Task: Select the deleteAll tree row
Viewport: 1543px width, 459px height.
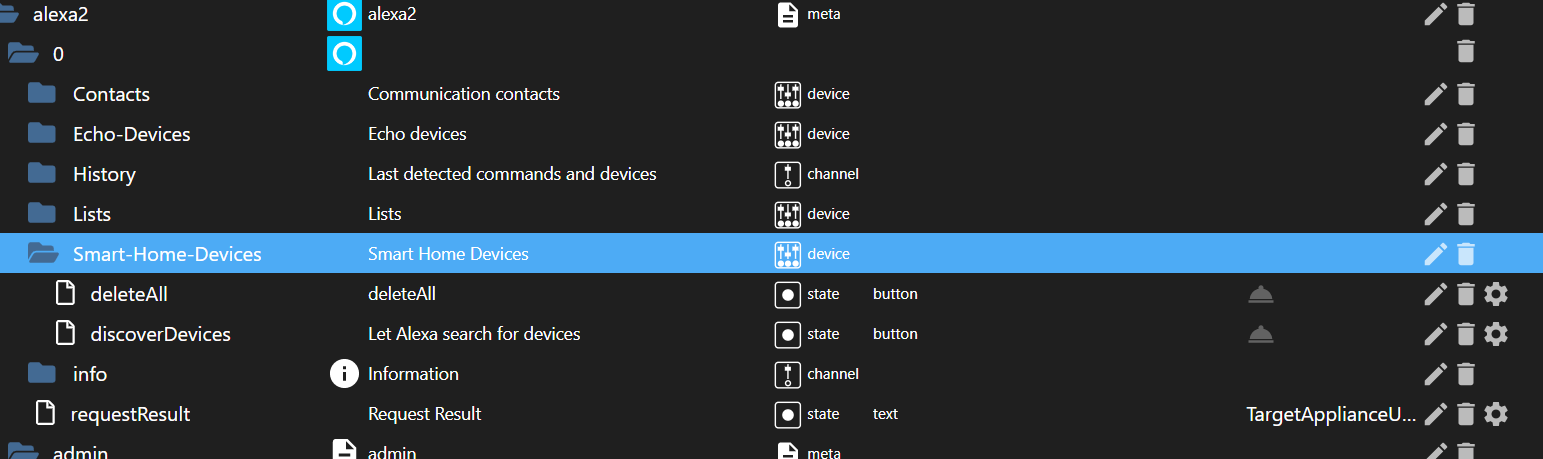Action: (x=771, y=294)
